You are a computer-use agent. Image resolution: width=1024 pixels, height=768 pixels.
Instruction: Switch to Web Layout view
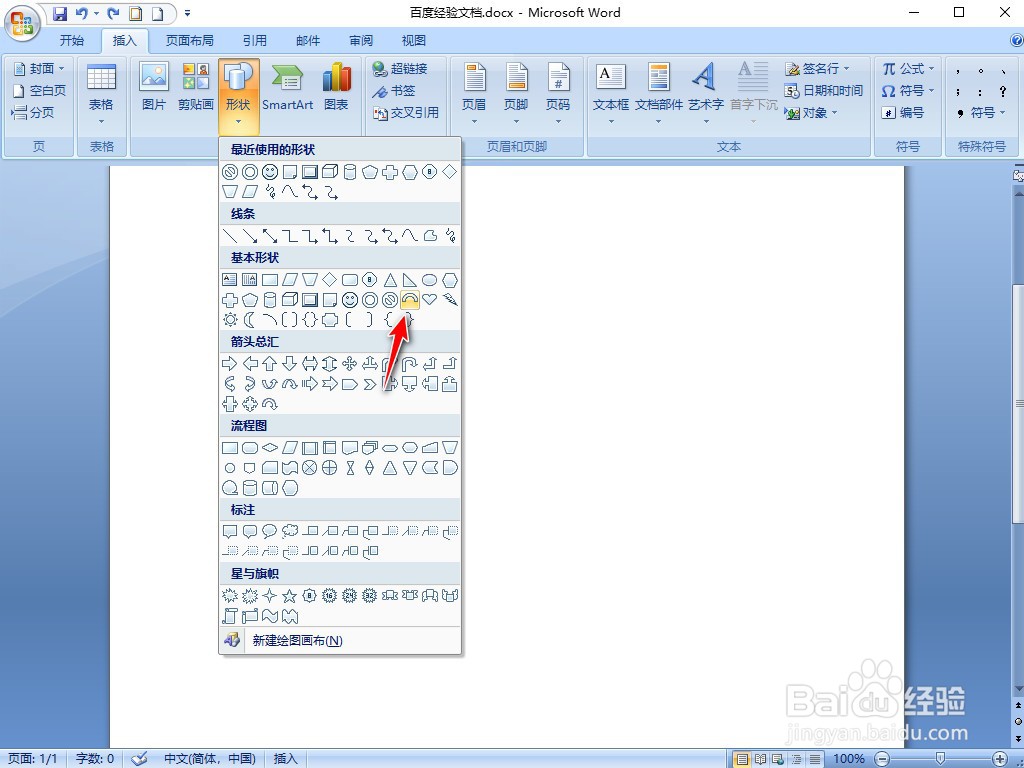(x=778, y=759)
